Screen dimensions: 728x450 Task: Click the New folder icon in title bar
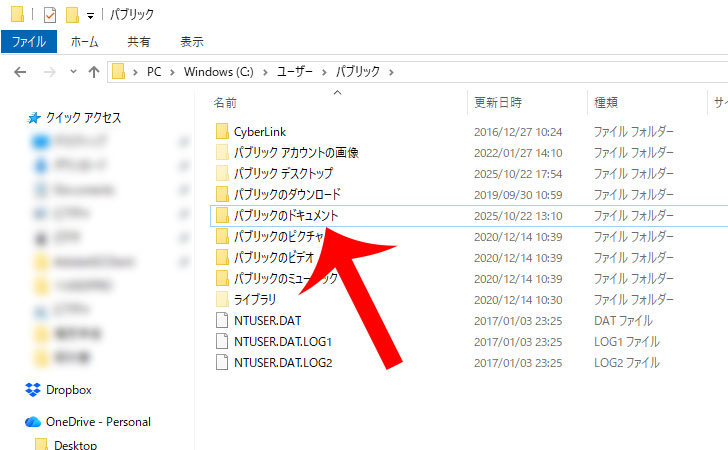71,15
